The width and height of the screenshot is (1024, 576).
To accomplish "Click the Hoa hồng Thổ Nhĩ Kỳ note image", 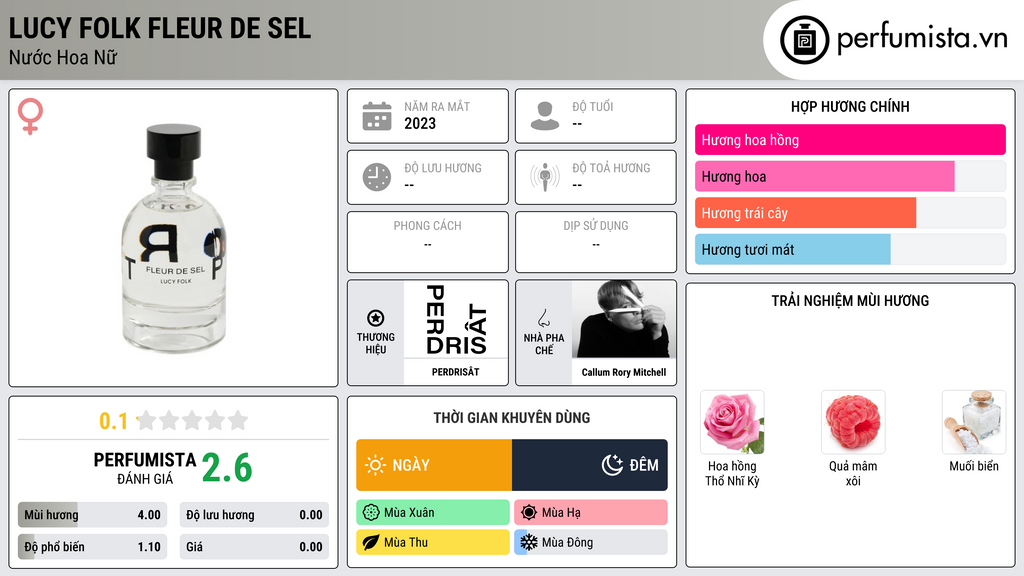I will point(732,423).
